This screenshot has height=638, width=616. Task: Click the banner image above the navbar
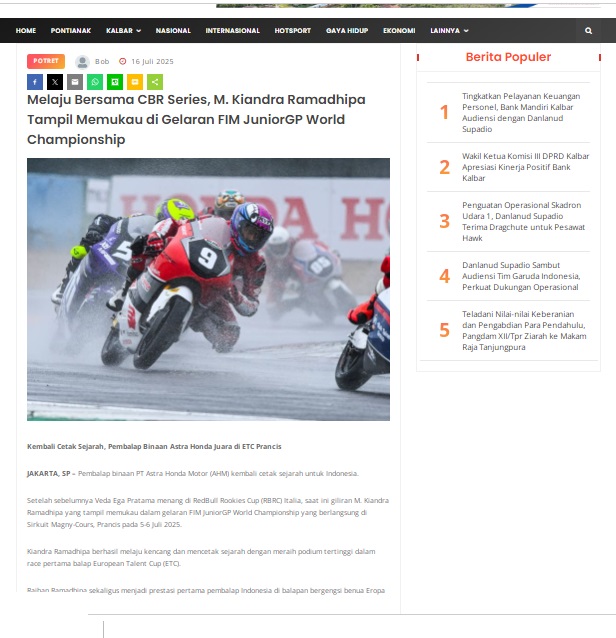point(376,6)
